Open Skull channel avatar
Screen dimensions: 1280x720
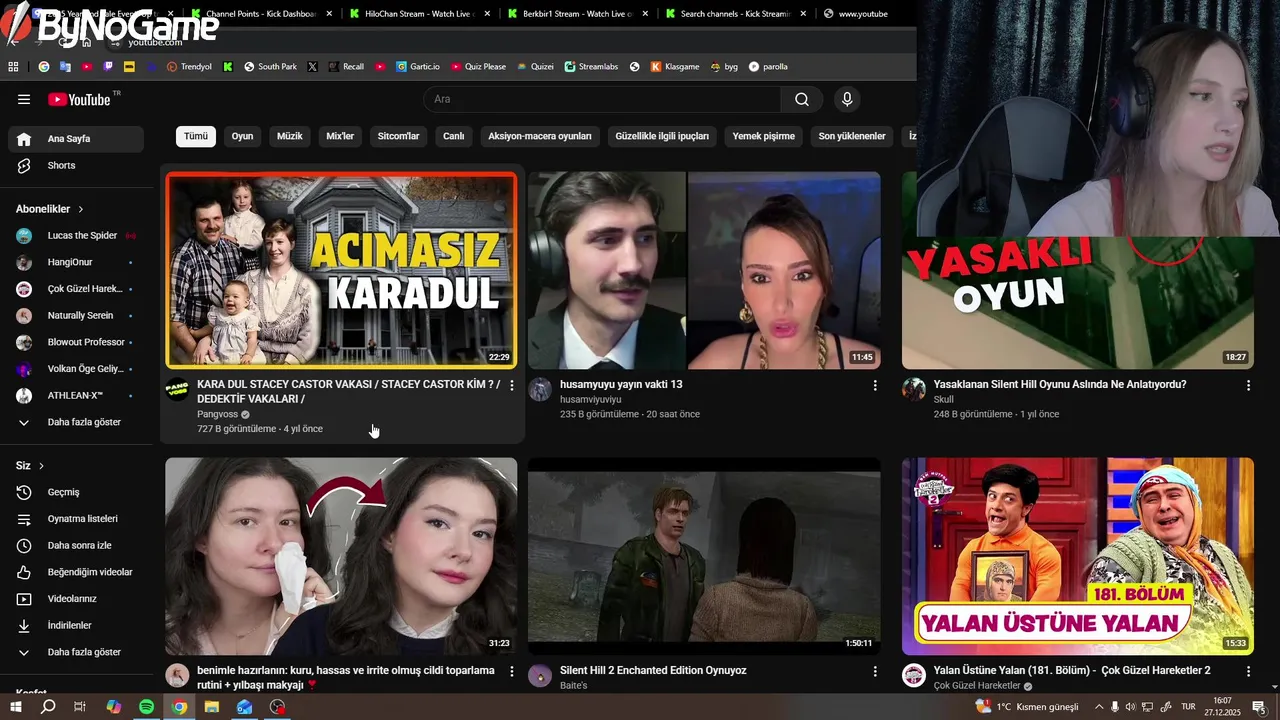tap(914, 390)
